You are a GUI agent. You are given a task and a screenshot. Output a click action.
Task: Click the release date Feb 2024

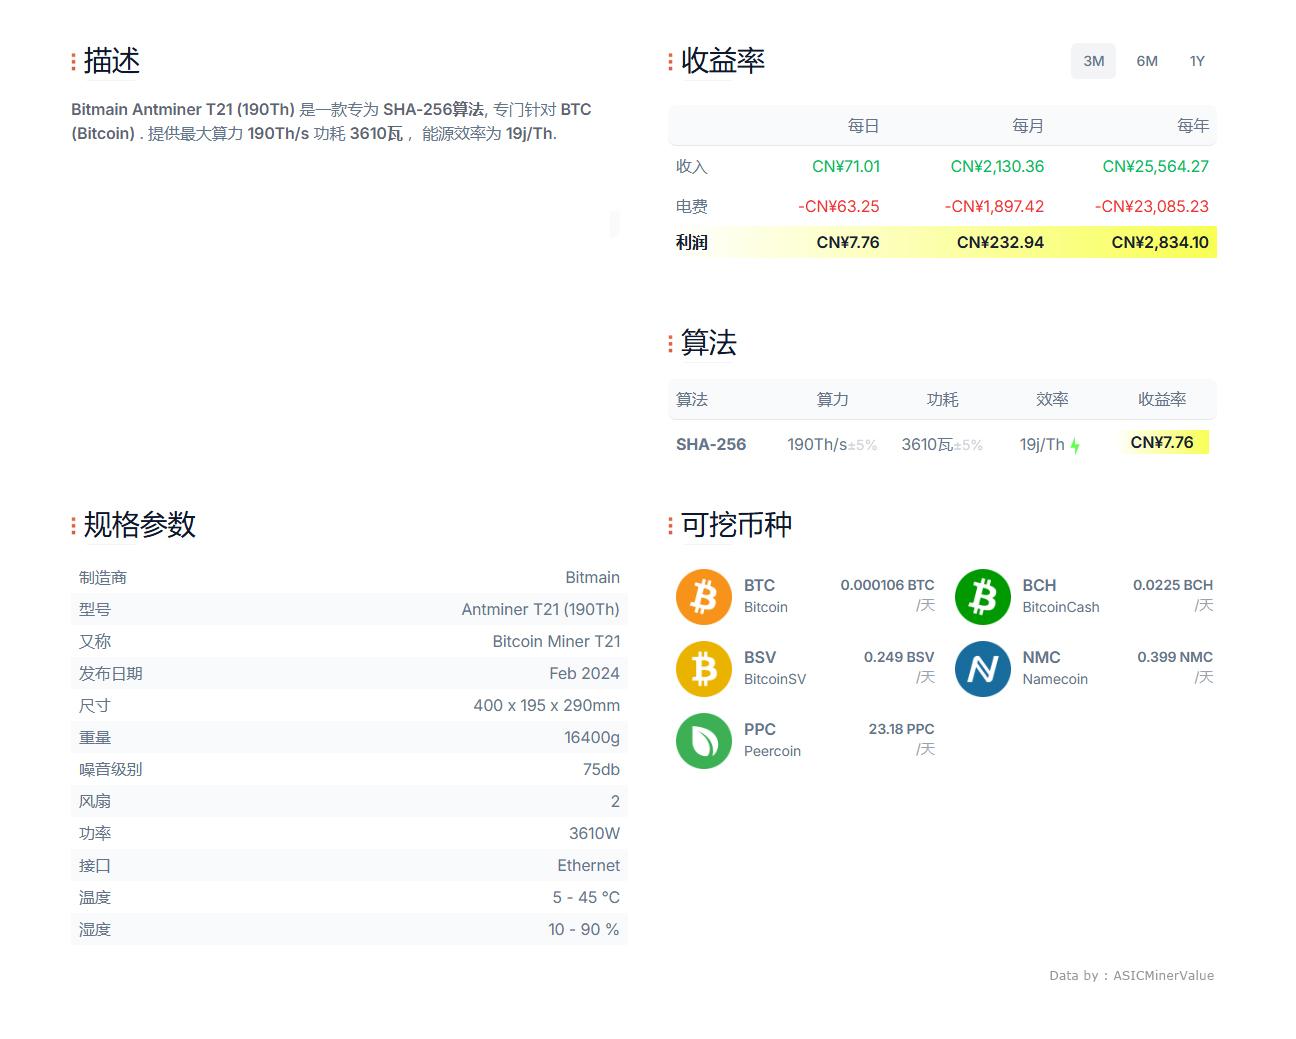584,673
